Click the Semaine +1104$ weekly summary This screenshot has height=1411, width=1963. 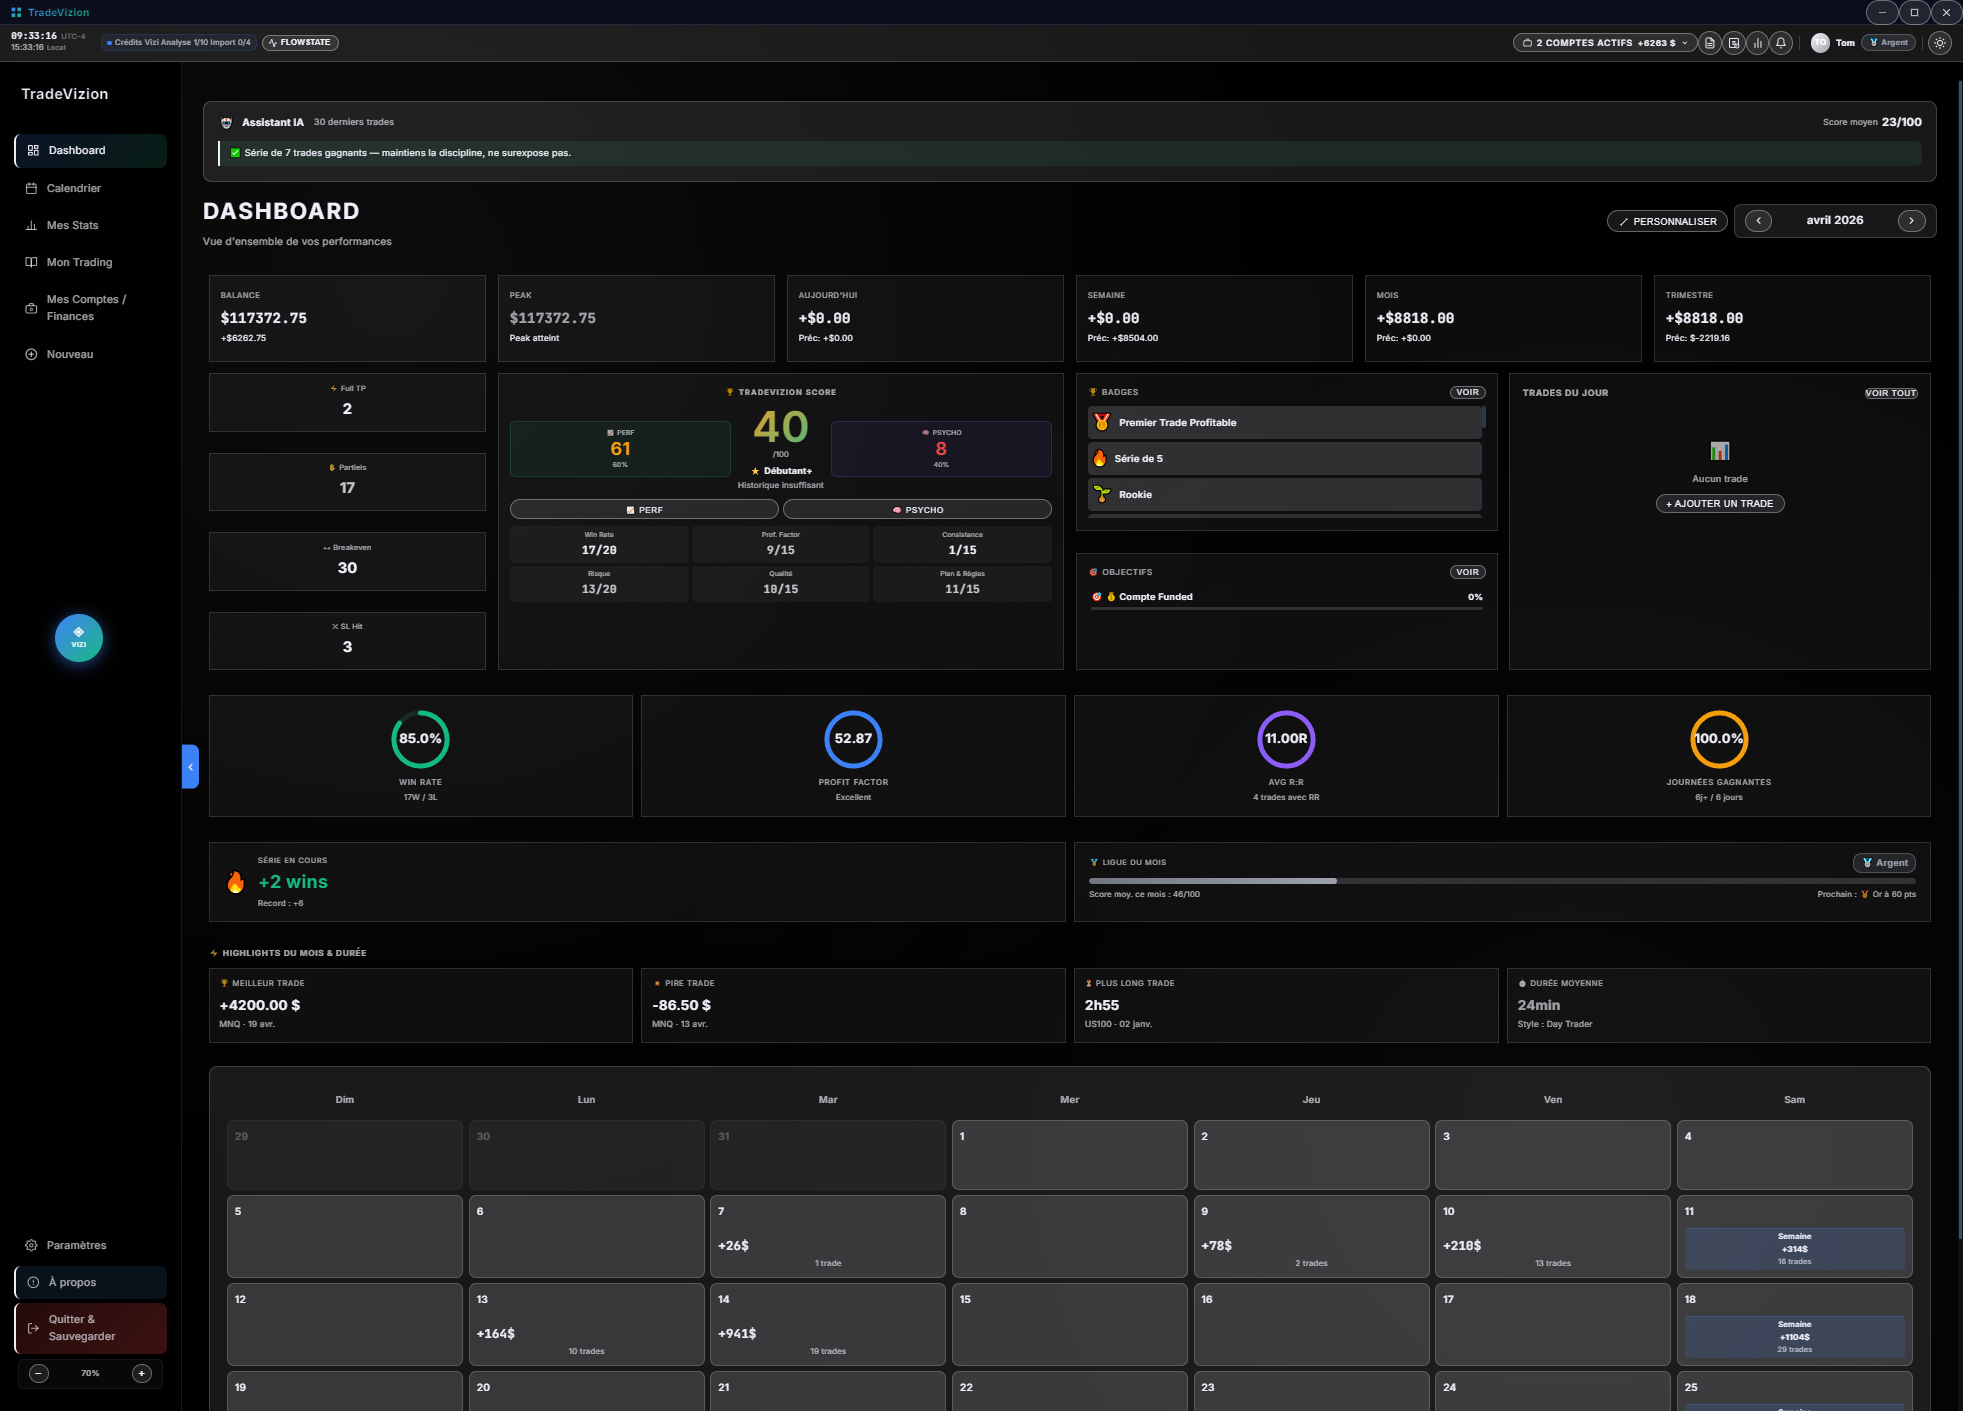1795,1337
